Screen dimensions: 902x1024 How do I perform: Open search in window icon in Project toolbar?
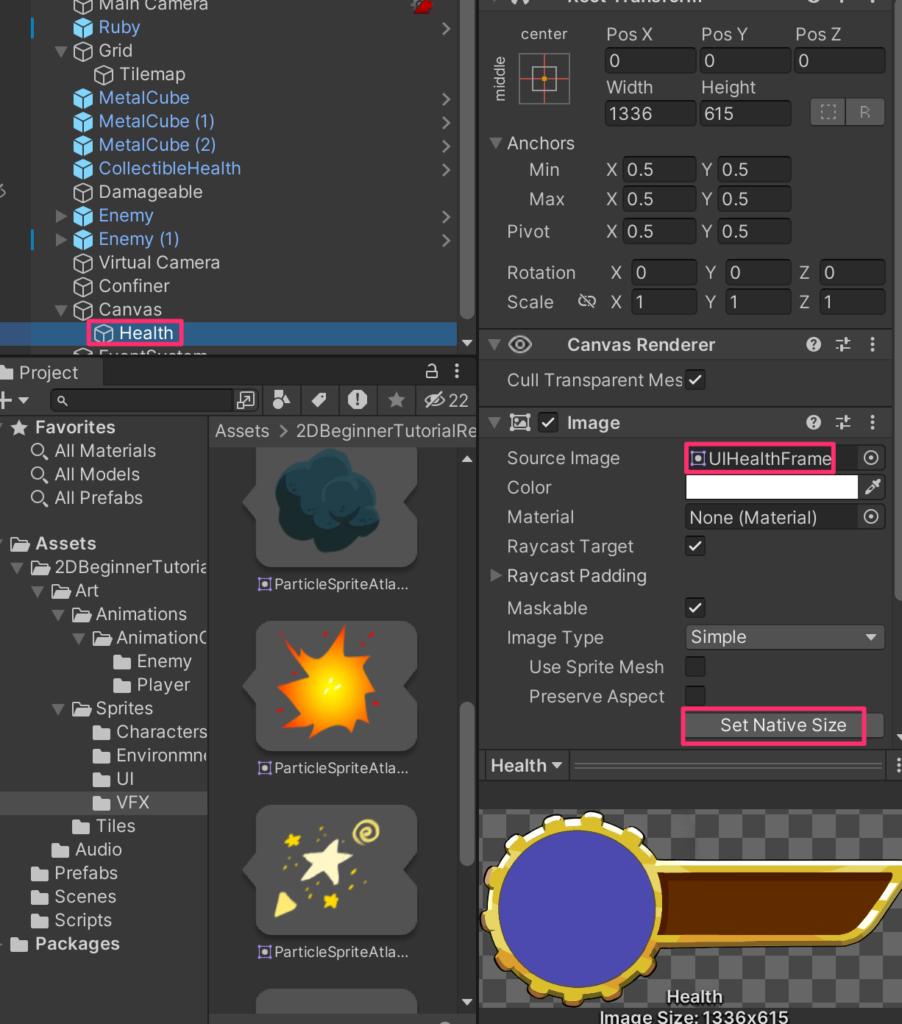click(x=246, y=400)
